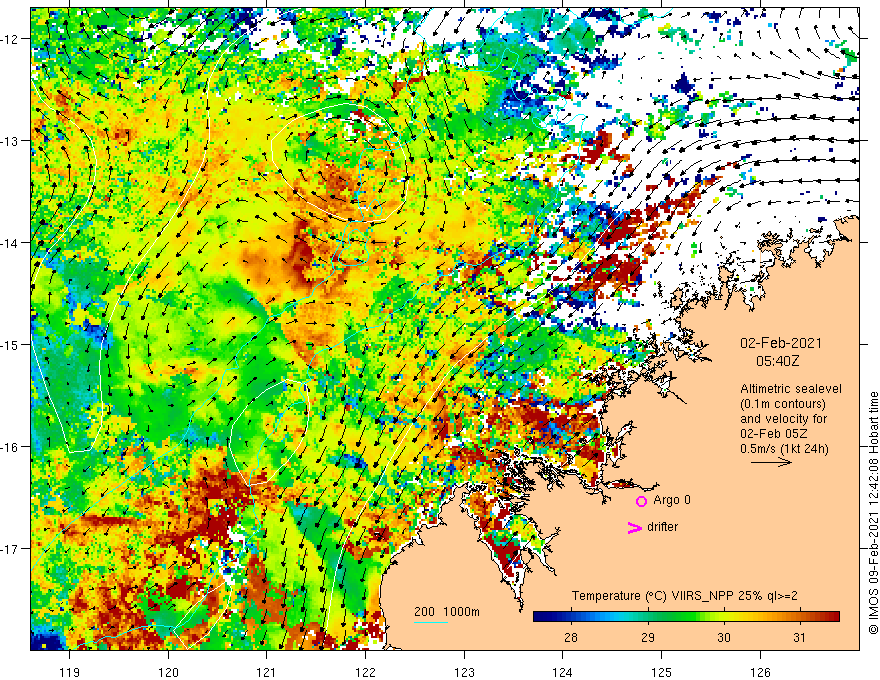The height and width of the screenshot is (680, 880).
Task: Click the longitude axis label 119
Action: (x=70, y=672)
